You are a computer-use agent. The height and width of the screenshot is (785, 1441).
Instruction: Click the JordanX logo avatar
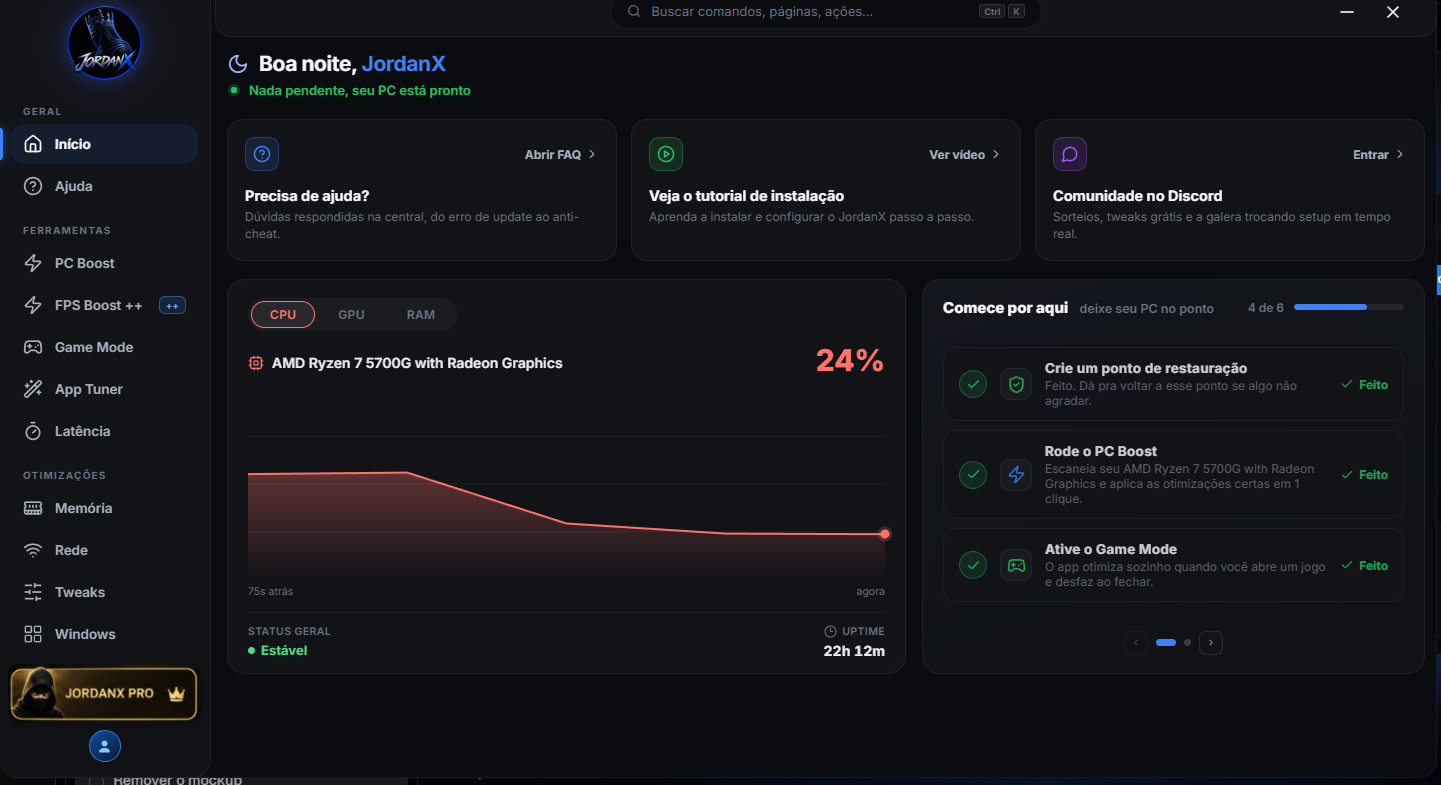[105, 43]
